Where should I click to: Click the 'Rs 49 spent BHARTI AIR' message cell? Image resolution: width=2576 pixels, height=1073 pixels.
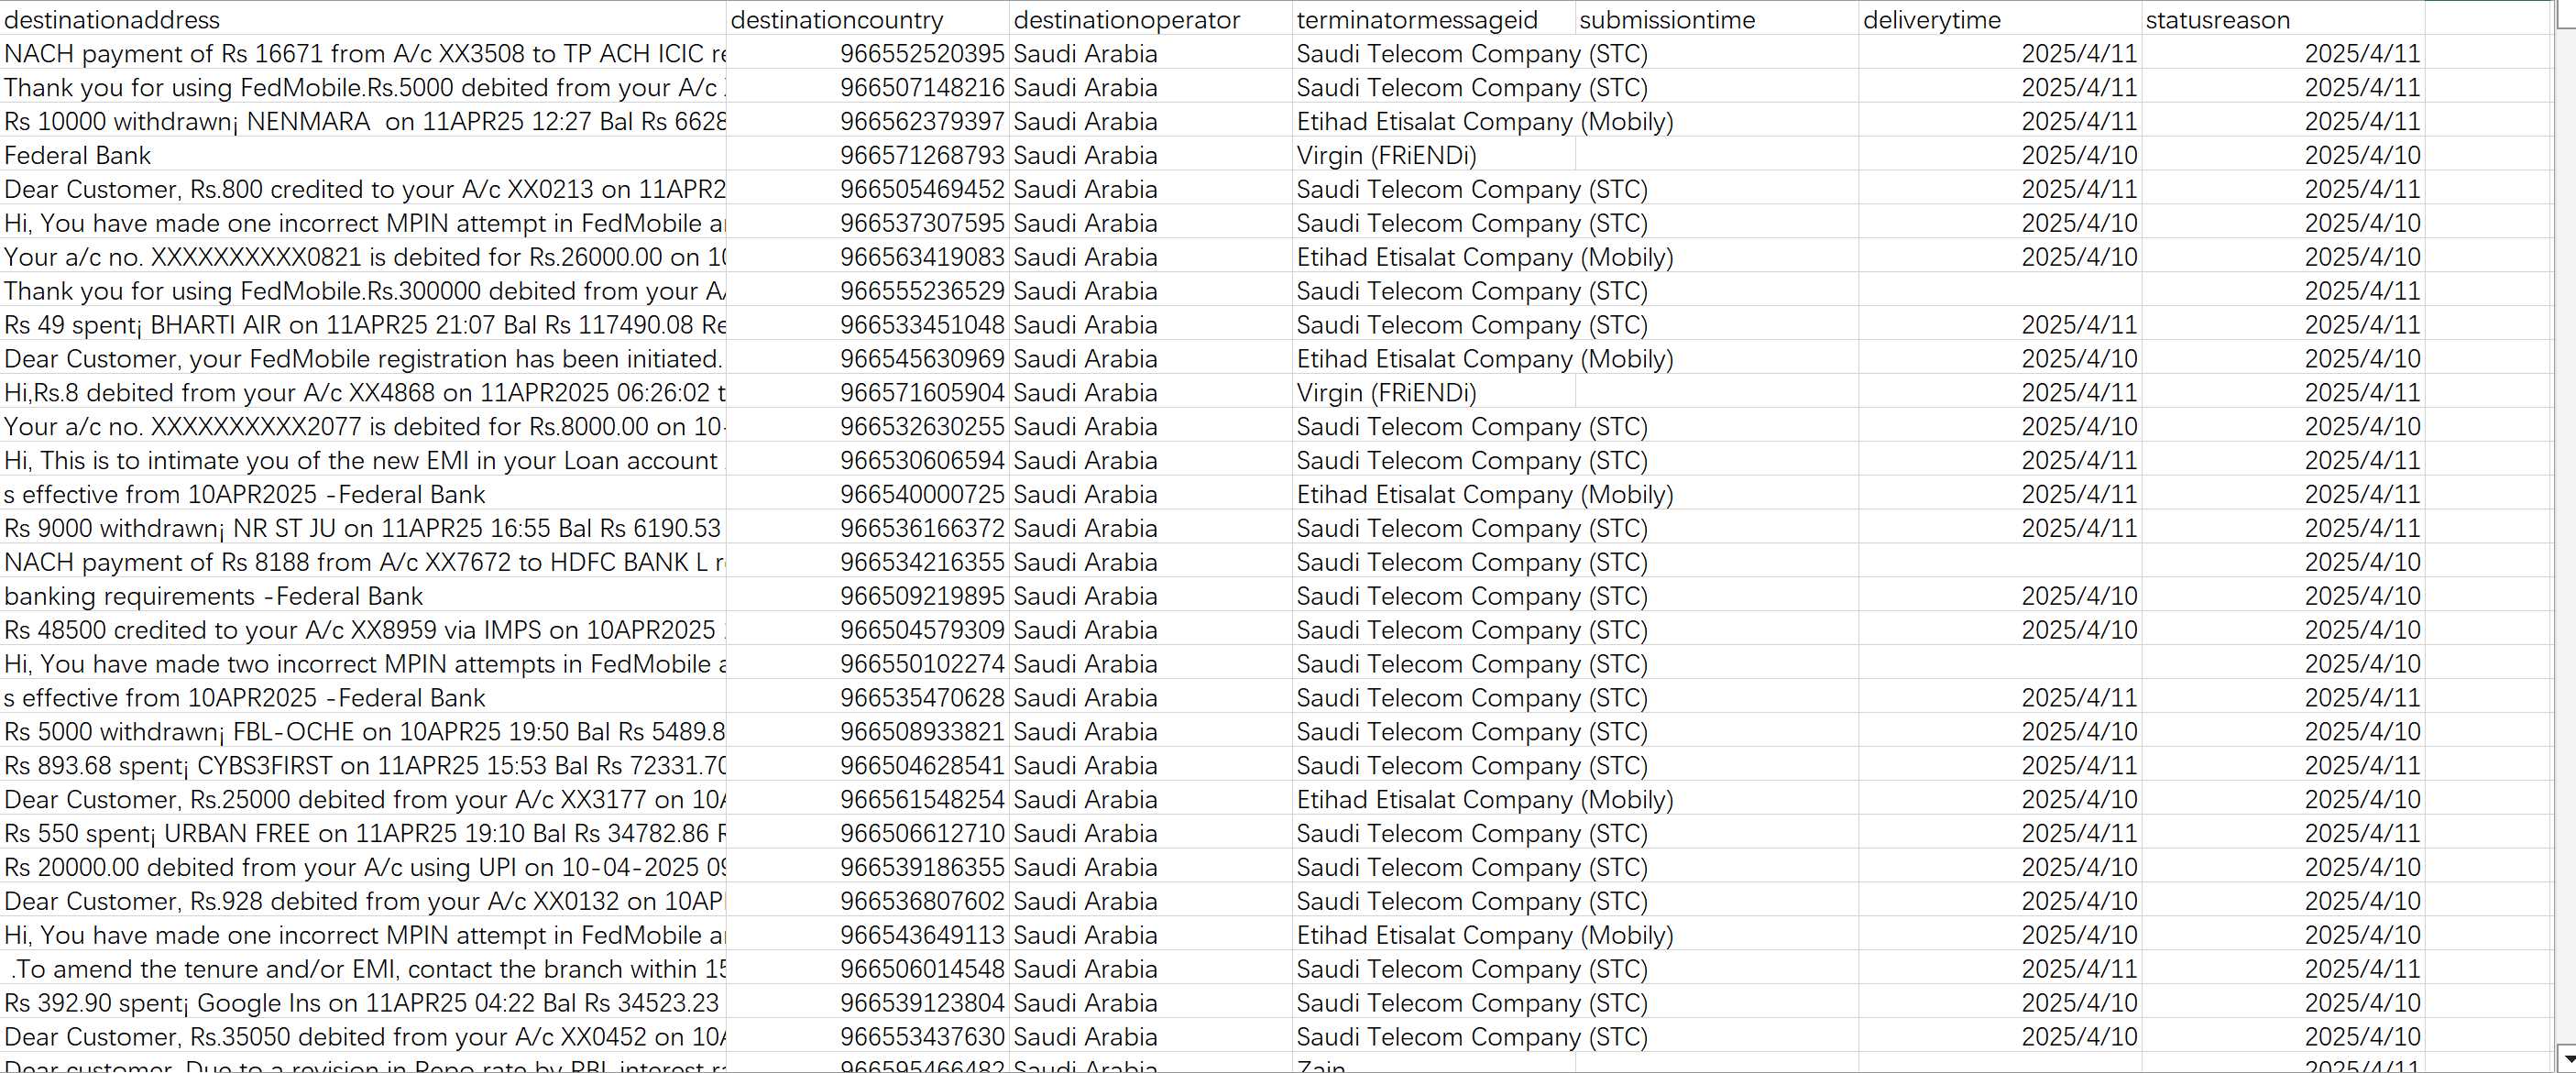[x=363, y=324]
